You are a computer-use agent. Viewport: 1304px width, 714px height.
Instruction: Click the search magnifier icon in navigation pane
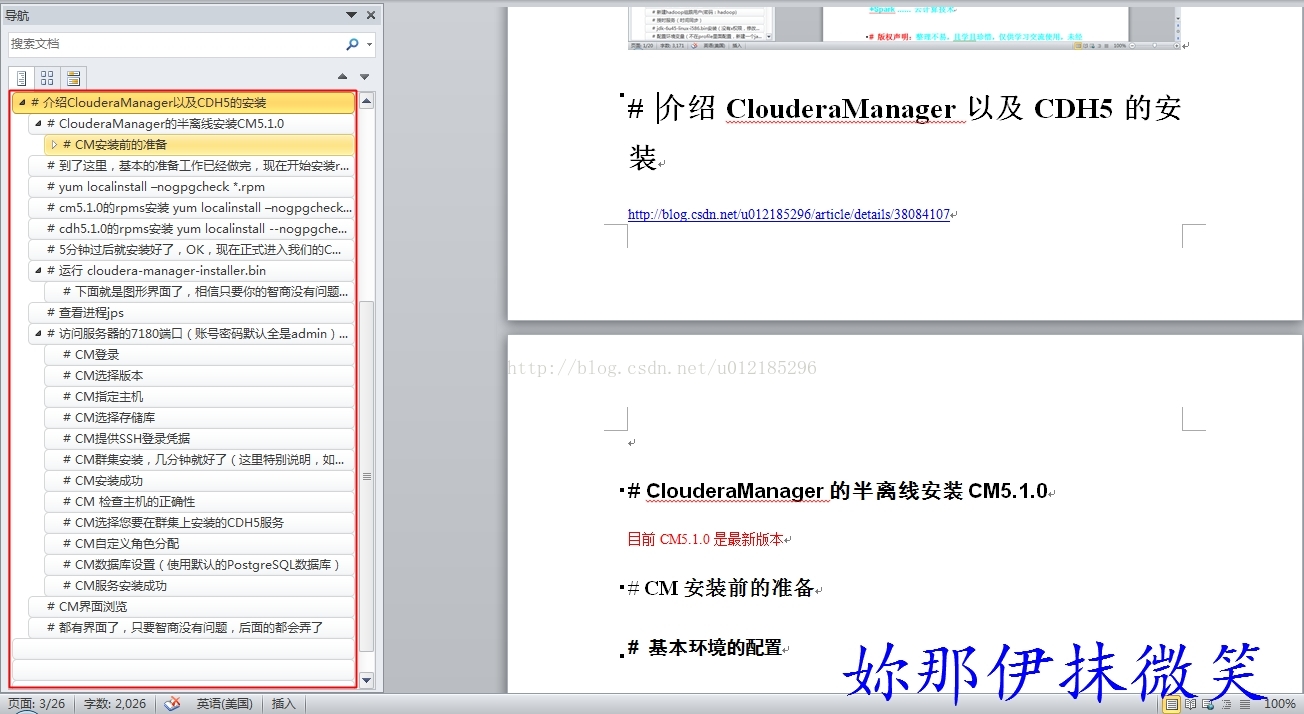(x=352, y=45)
